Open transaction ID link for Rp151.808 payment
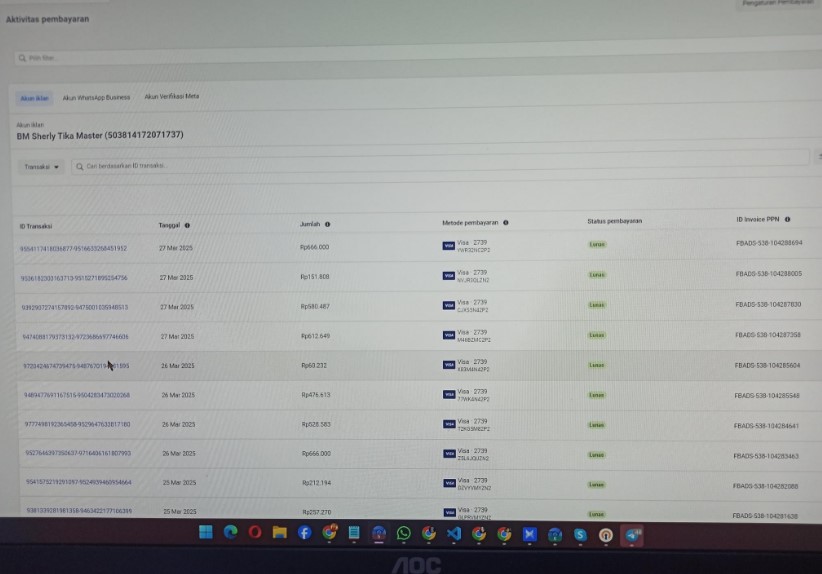Viewport: 822px width, 574px height. (x=74, y=278)
